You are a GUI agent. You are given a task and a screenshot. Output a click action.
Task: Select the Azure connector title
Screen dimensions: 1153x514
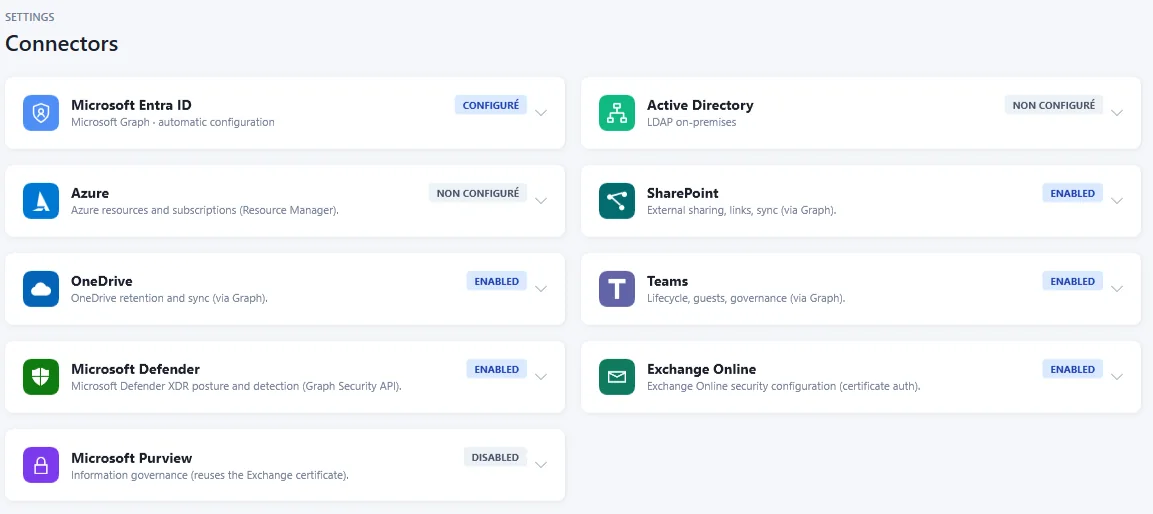[90, 193]
